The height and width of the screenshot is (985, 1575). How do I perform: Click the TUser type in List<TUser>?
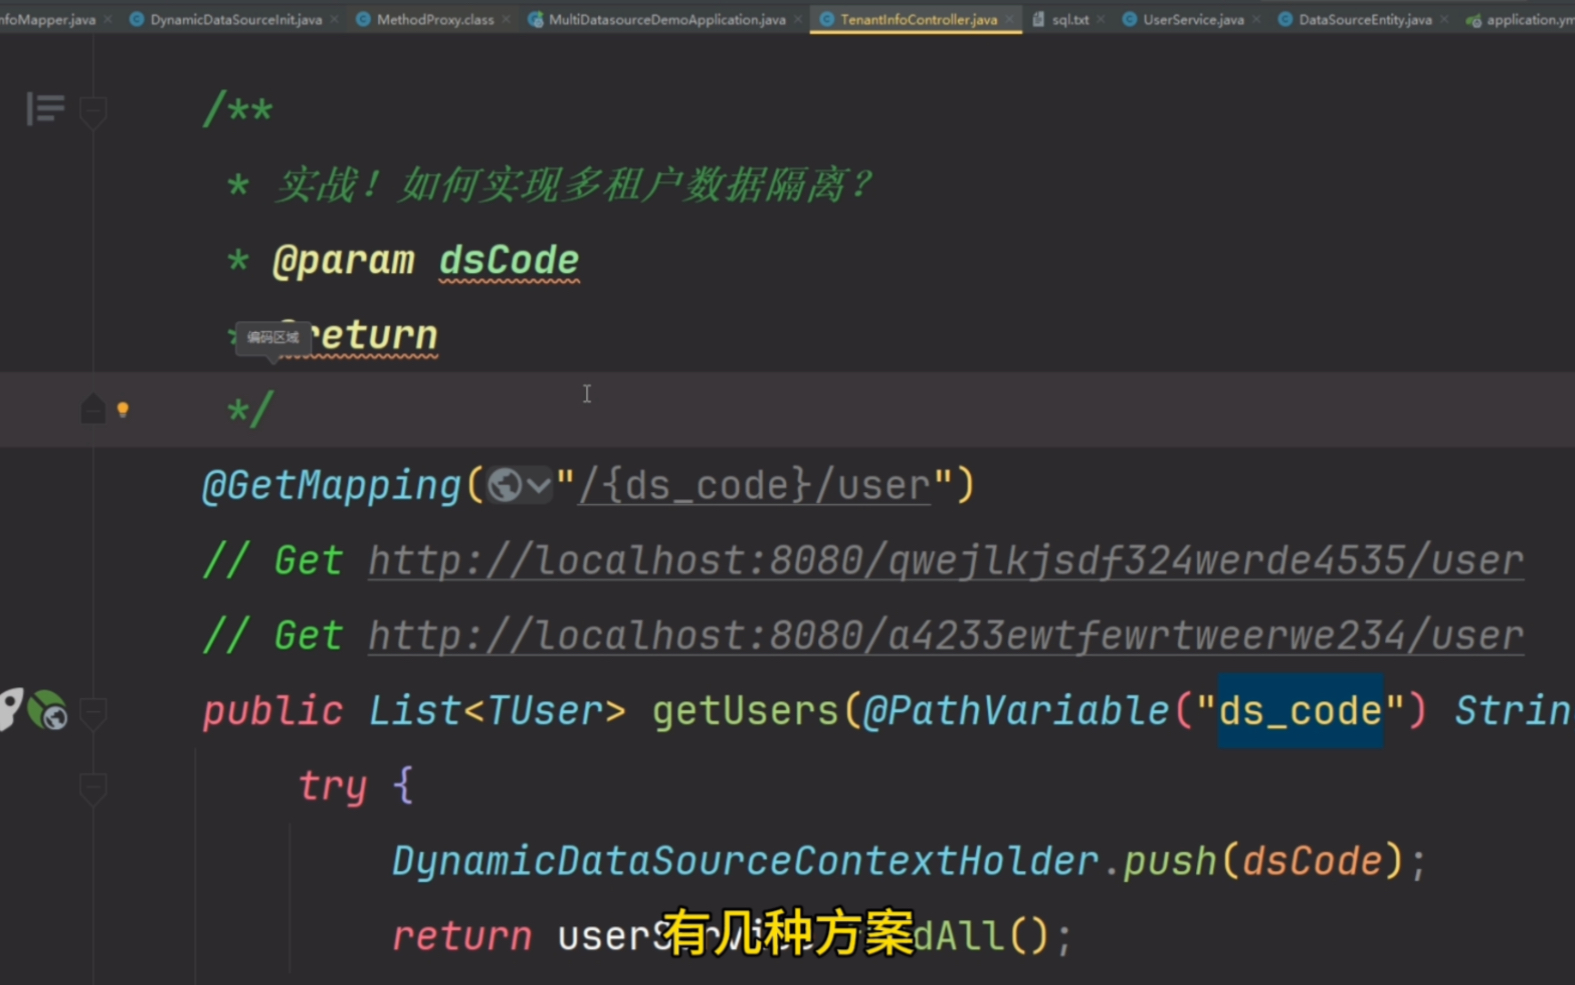(545, 711)
